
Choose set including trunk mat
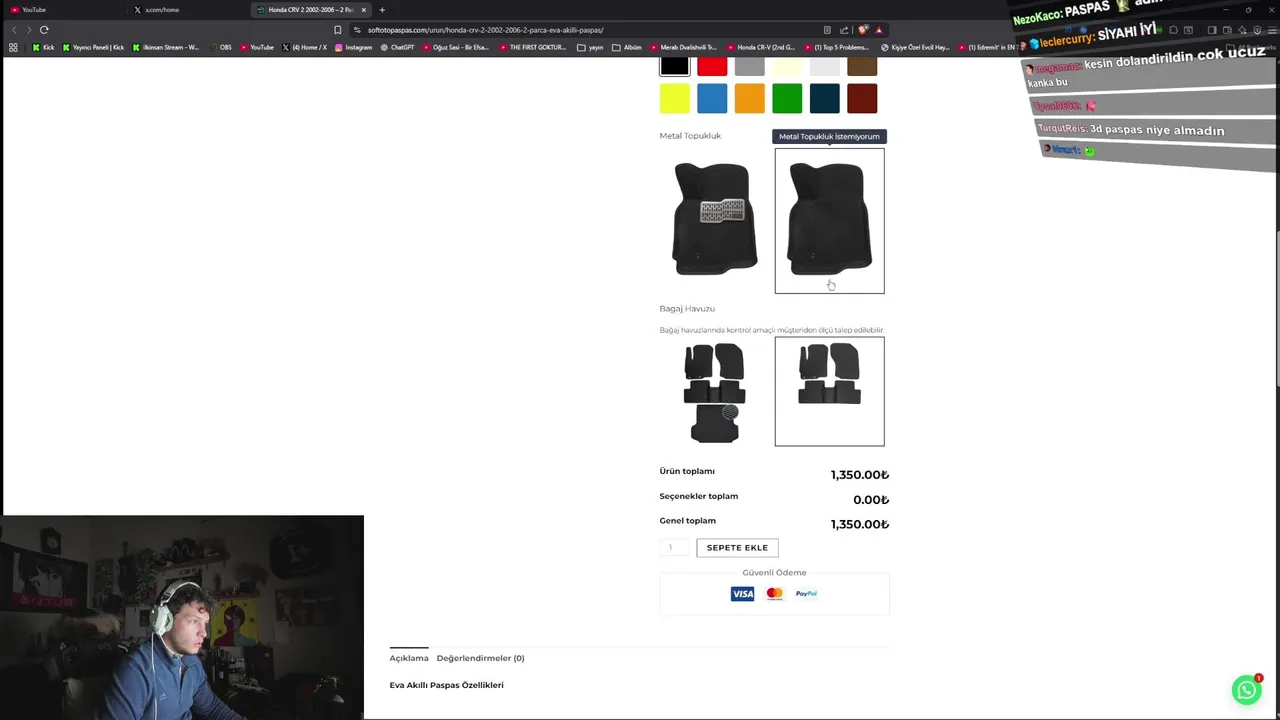714,391
